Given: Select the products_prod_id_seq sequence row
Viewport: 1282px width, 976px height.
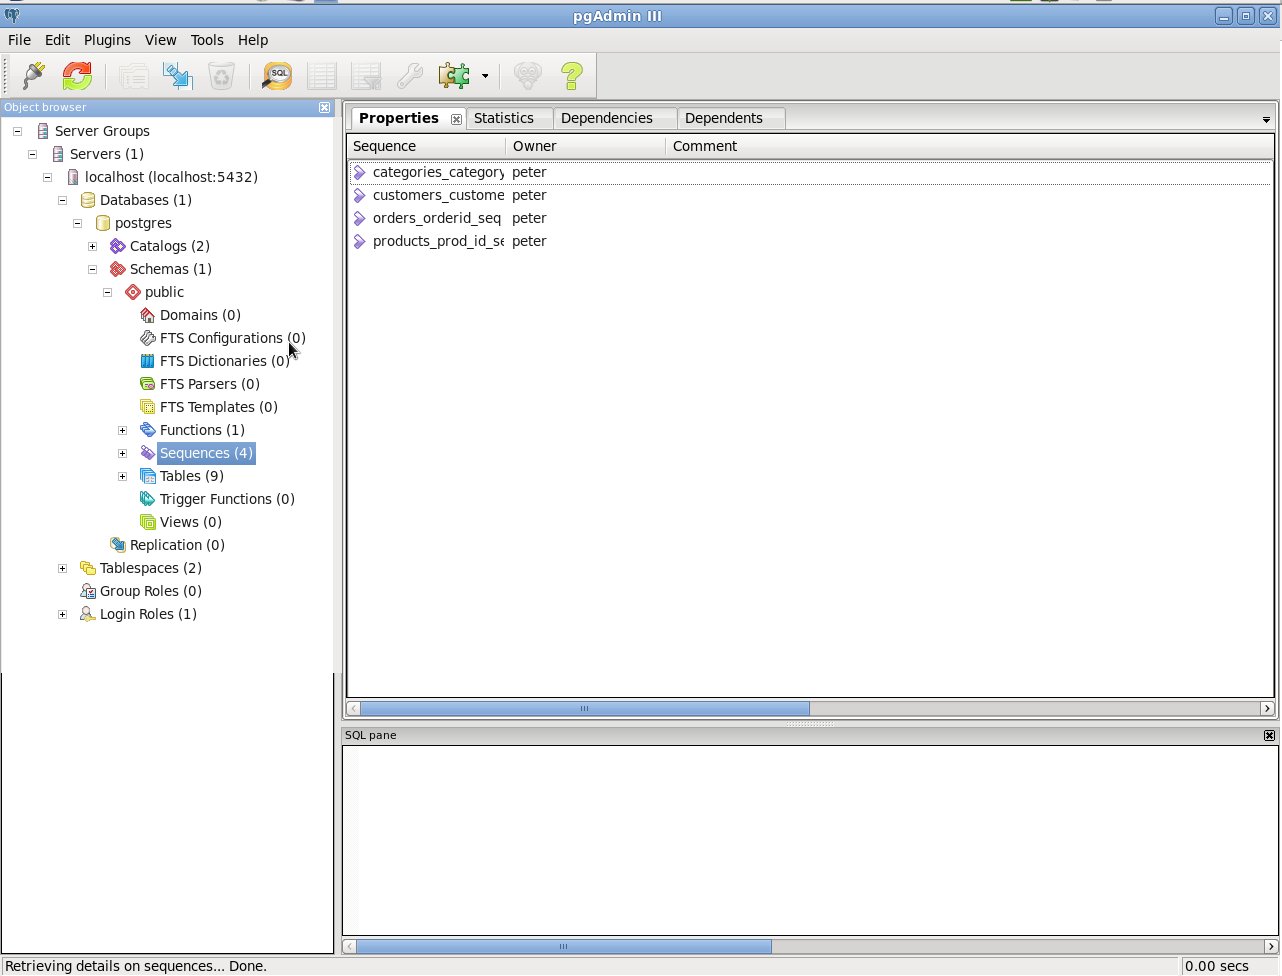Looking at the screenshot, I should click(438, 241).
